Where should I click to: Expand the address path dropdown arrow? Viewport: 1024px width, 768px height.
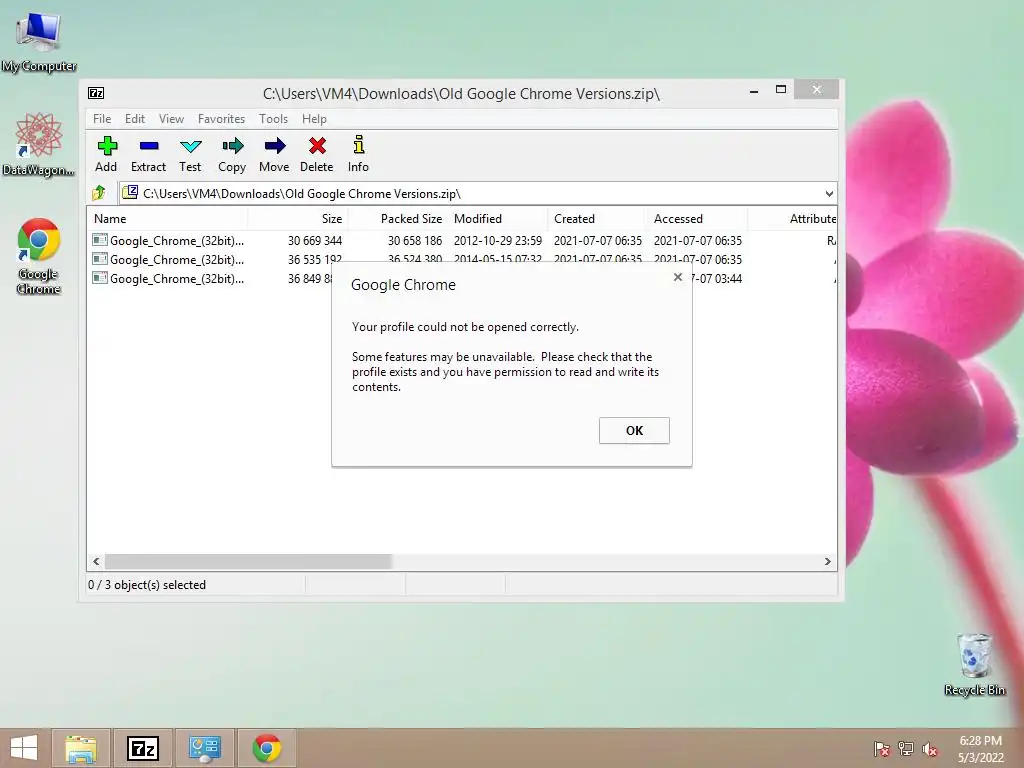coord(829,193)
